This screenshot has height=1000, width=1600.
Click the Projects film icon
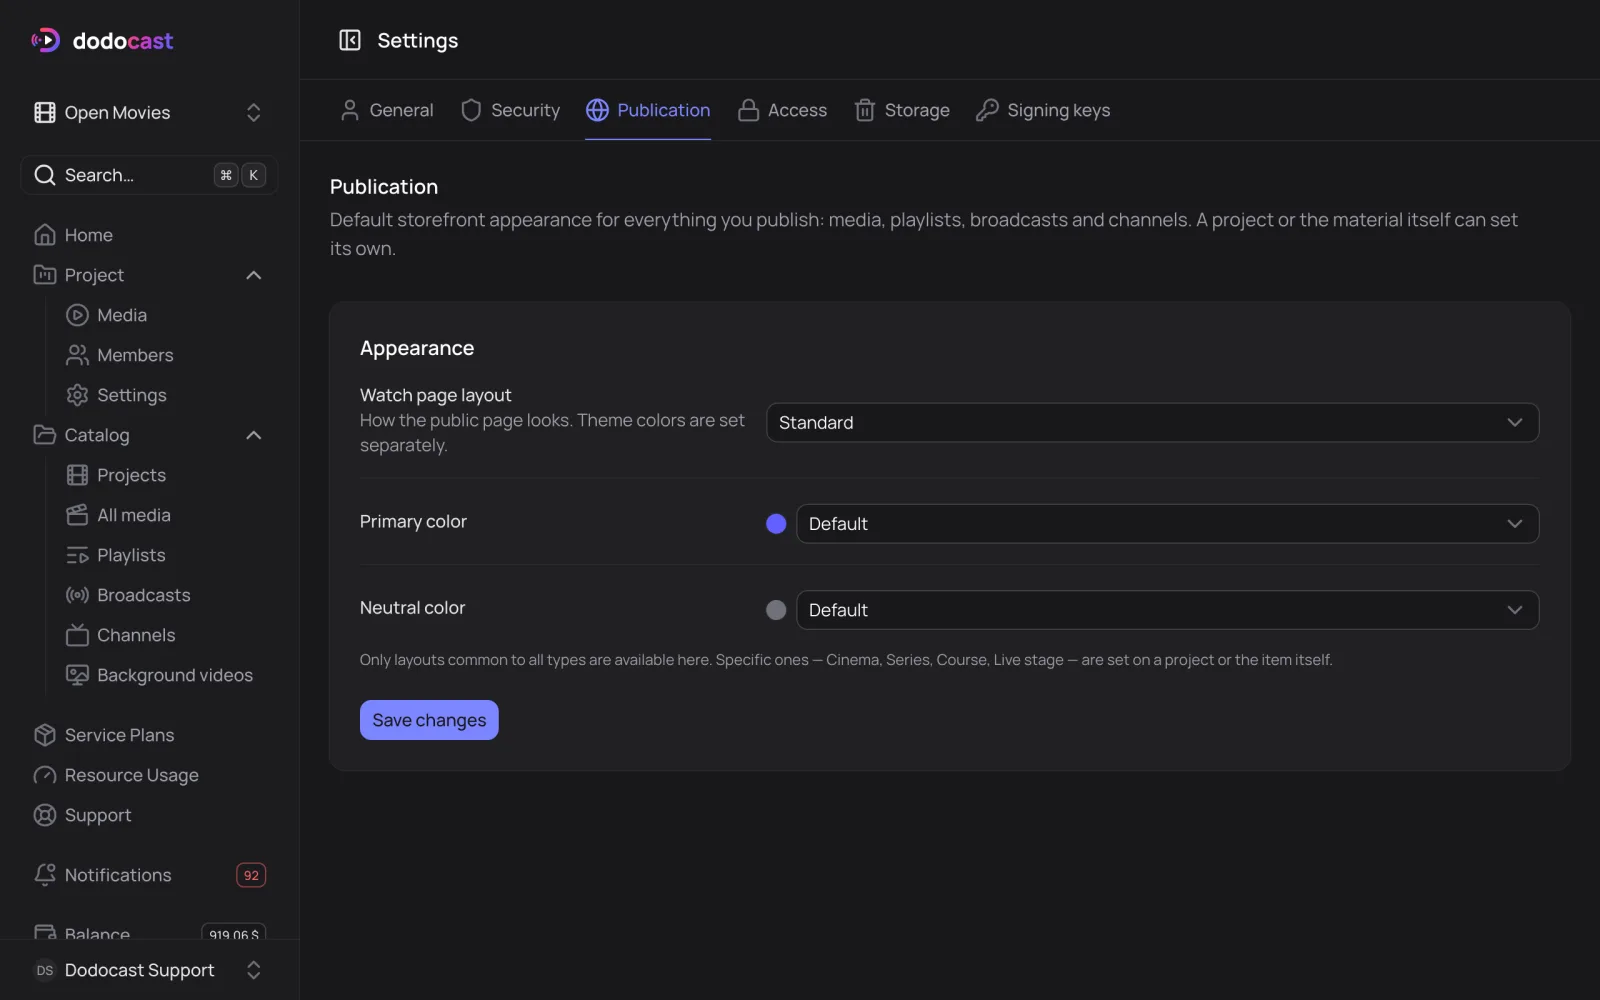(x=77, y=475)
